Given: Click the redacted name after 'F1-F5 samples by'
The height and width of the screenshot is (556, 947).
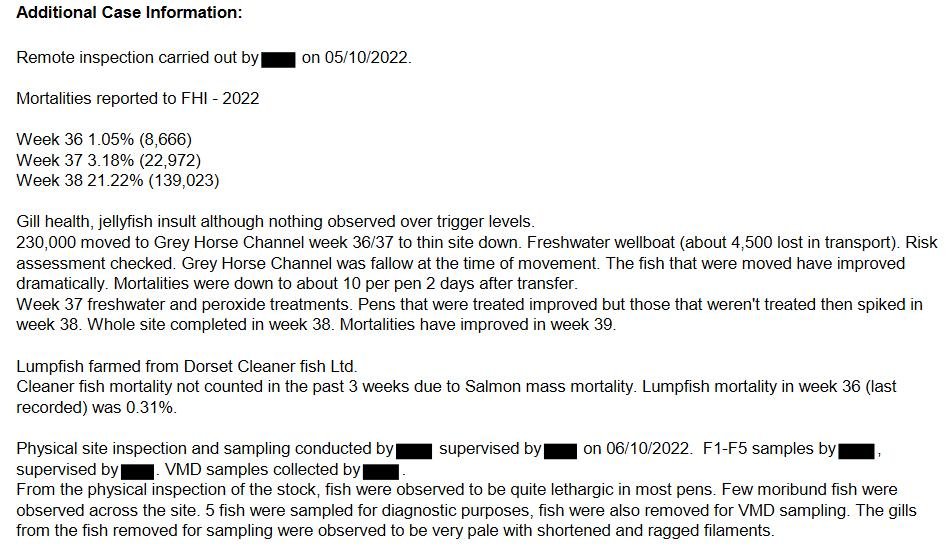Looking at the screenshot, I should (856, 451).
